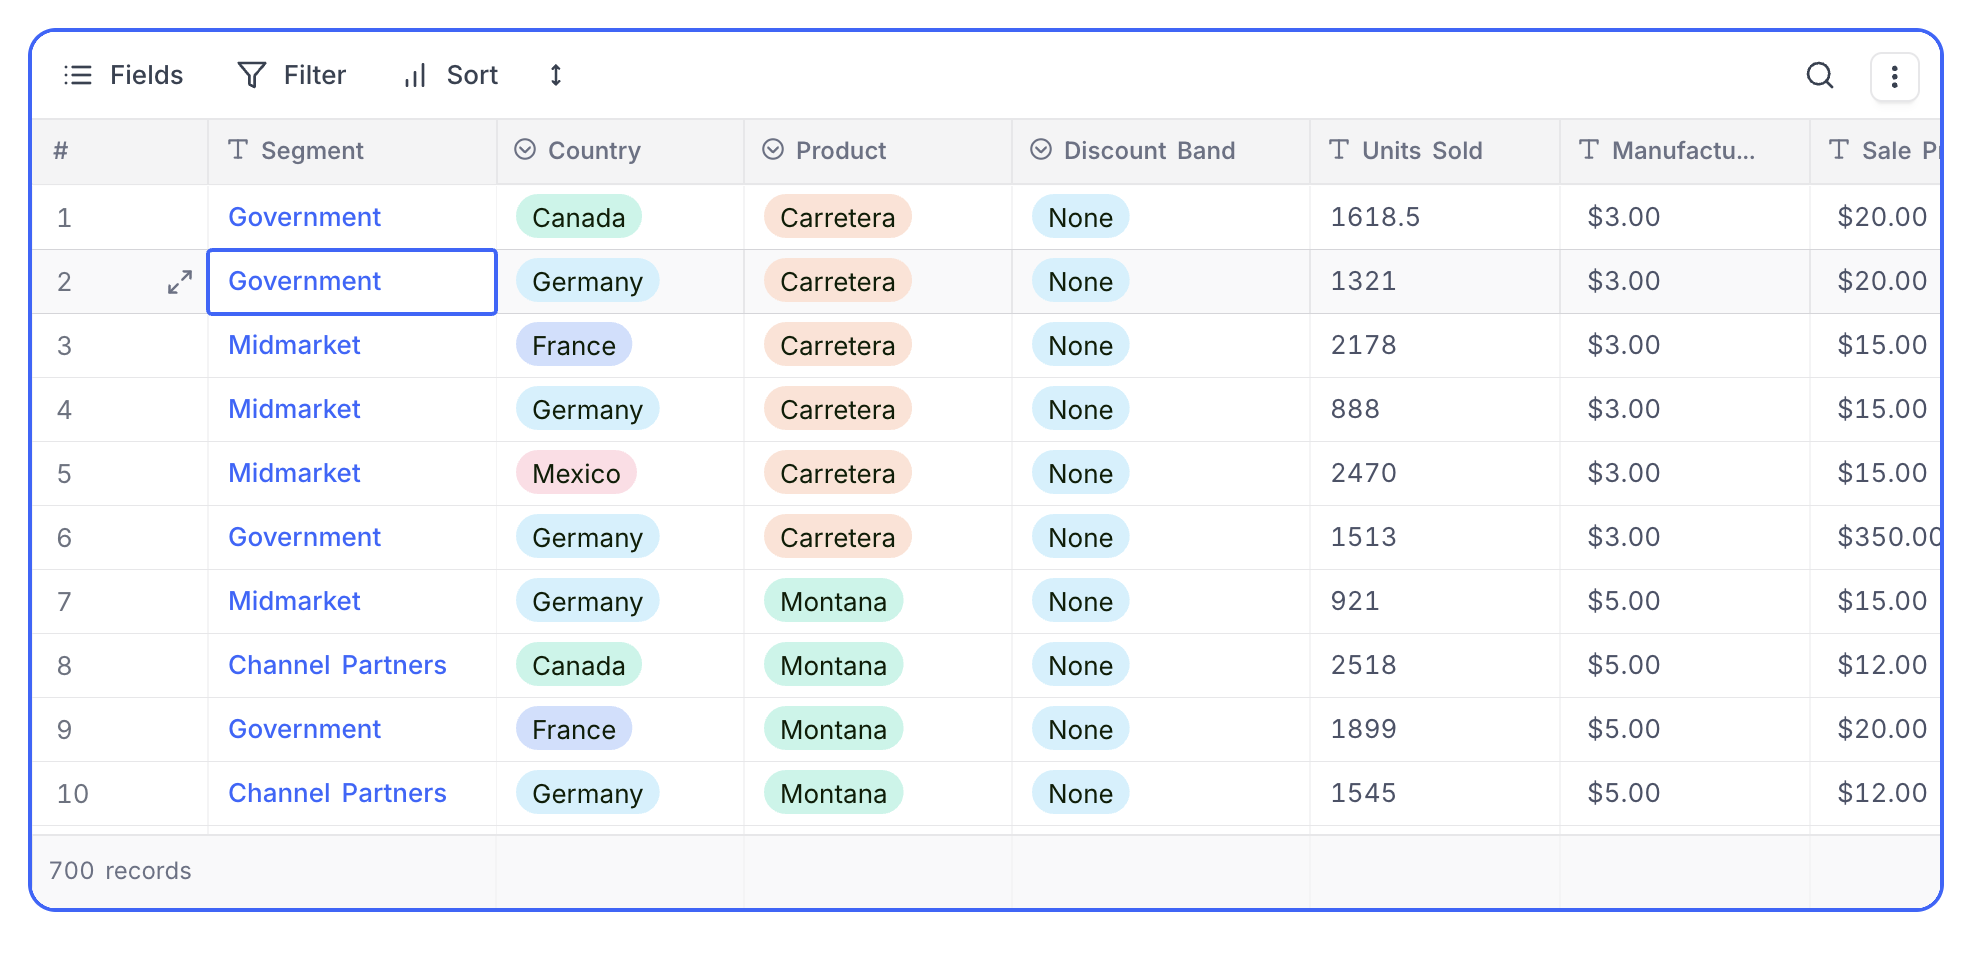Open the Manufacturing price column header

coord(1682,151)
